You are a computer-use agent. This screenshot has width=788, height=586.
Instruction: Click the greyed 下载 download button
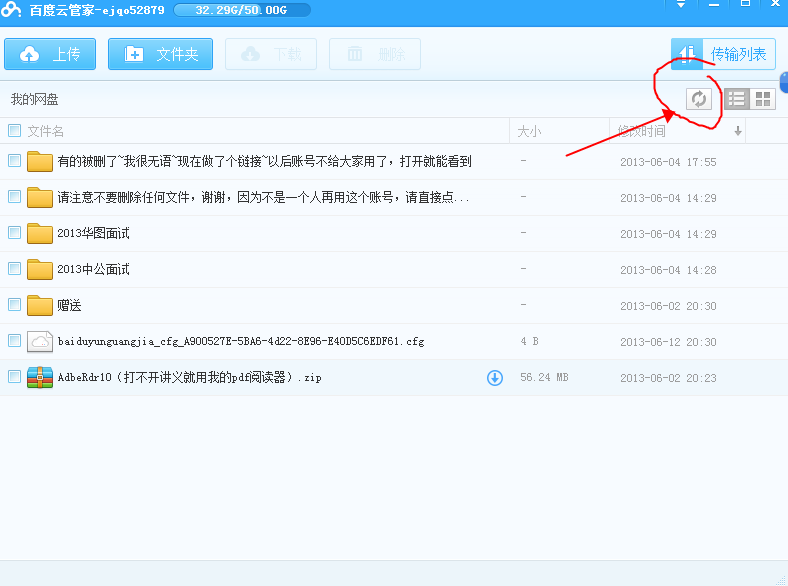tap(271, 54)
